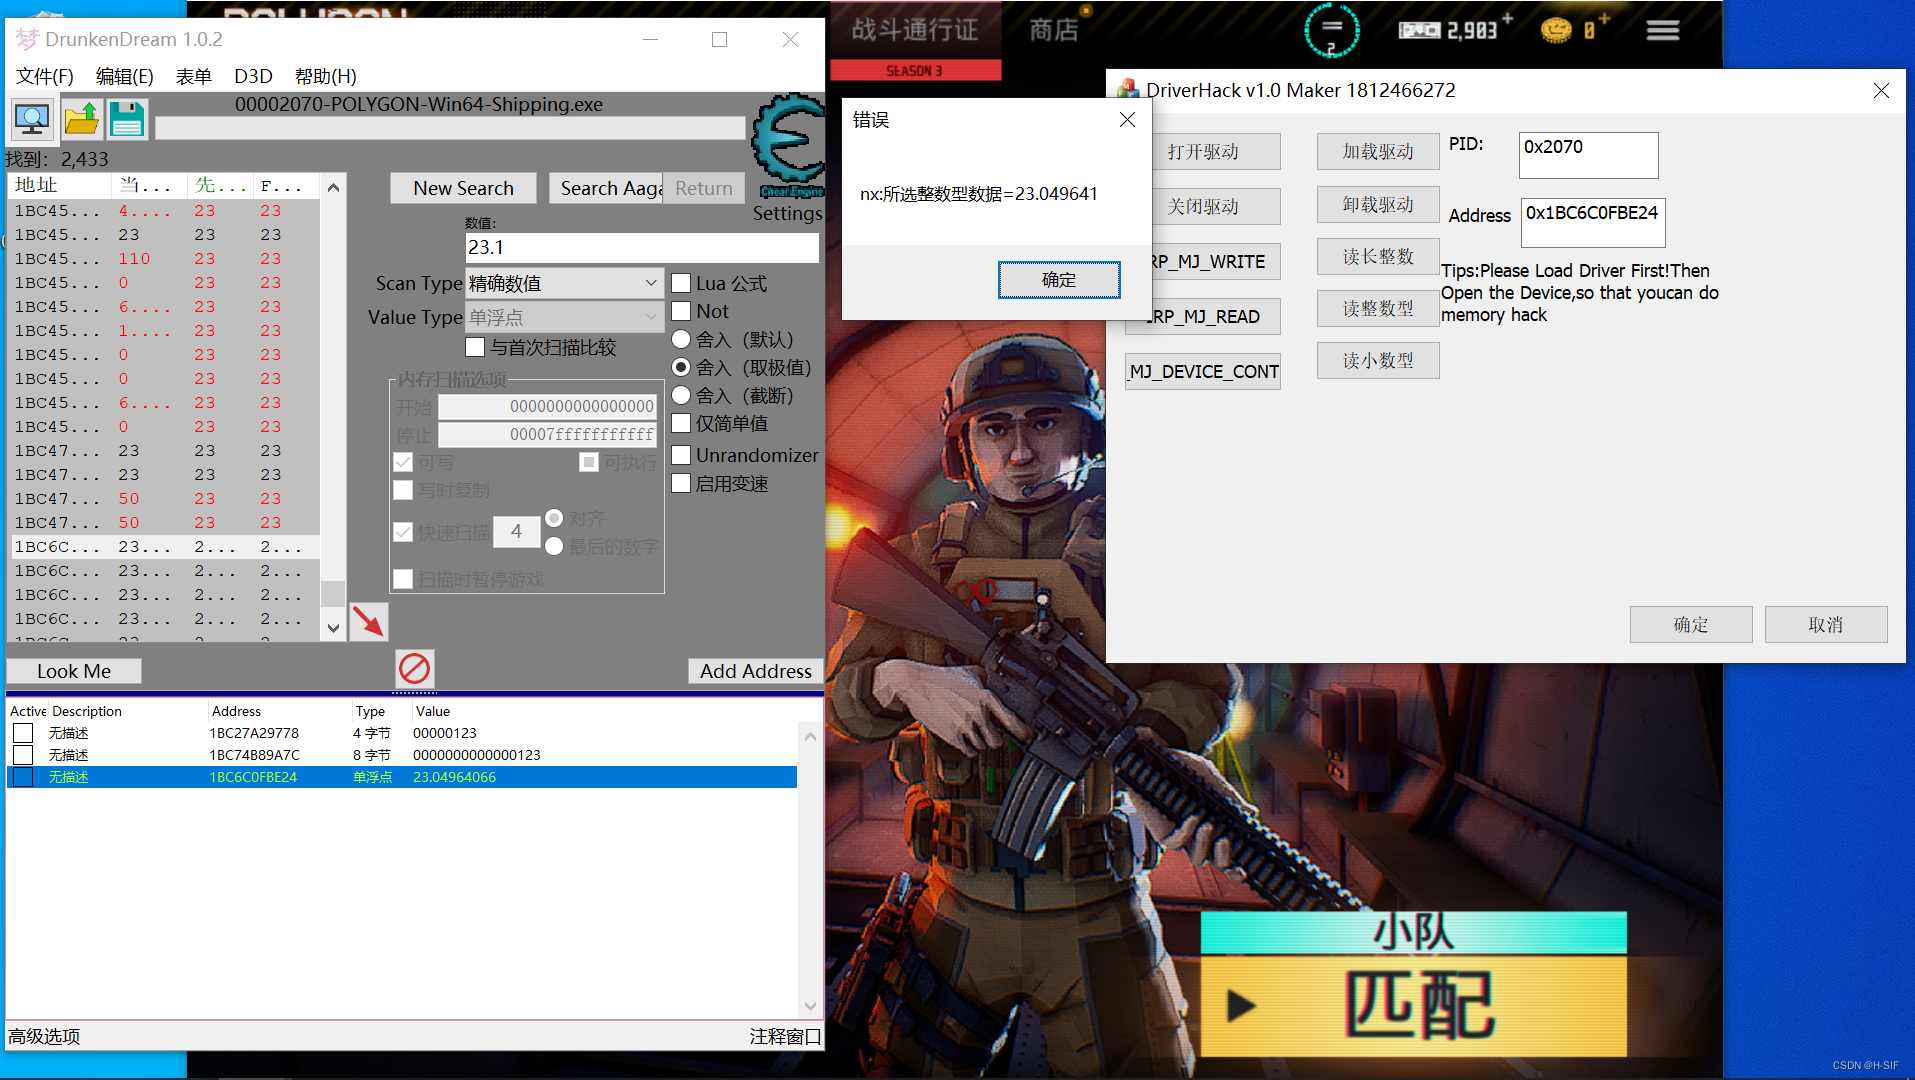Select 舍入 (截断) radio button
The height and width of the screenshot is (1080, 1915).
(681, 395)
